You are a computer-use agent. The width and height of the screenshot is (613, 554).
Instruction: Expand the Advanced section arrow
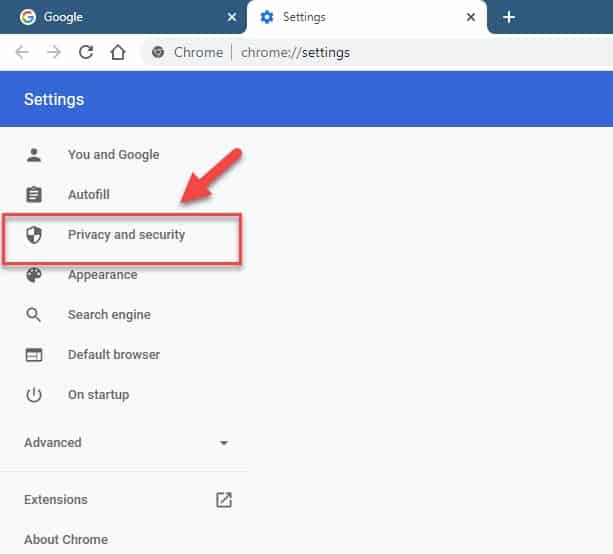click(x=224, y=443)
